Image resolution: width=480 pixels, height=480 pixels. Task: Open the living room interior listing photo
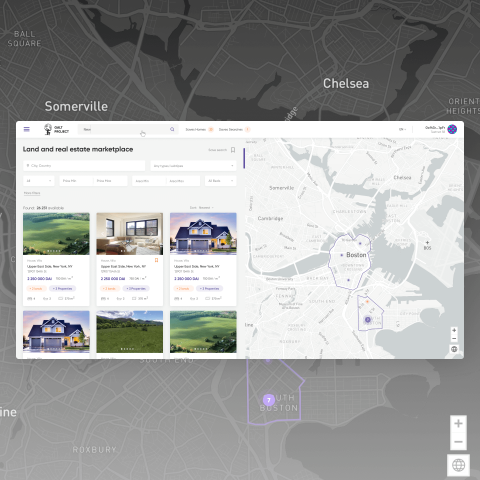[x=130, y=234]
